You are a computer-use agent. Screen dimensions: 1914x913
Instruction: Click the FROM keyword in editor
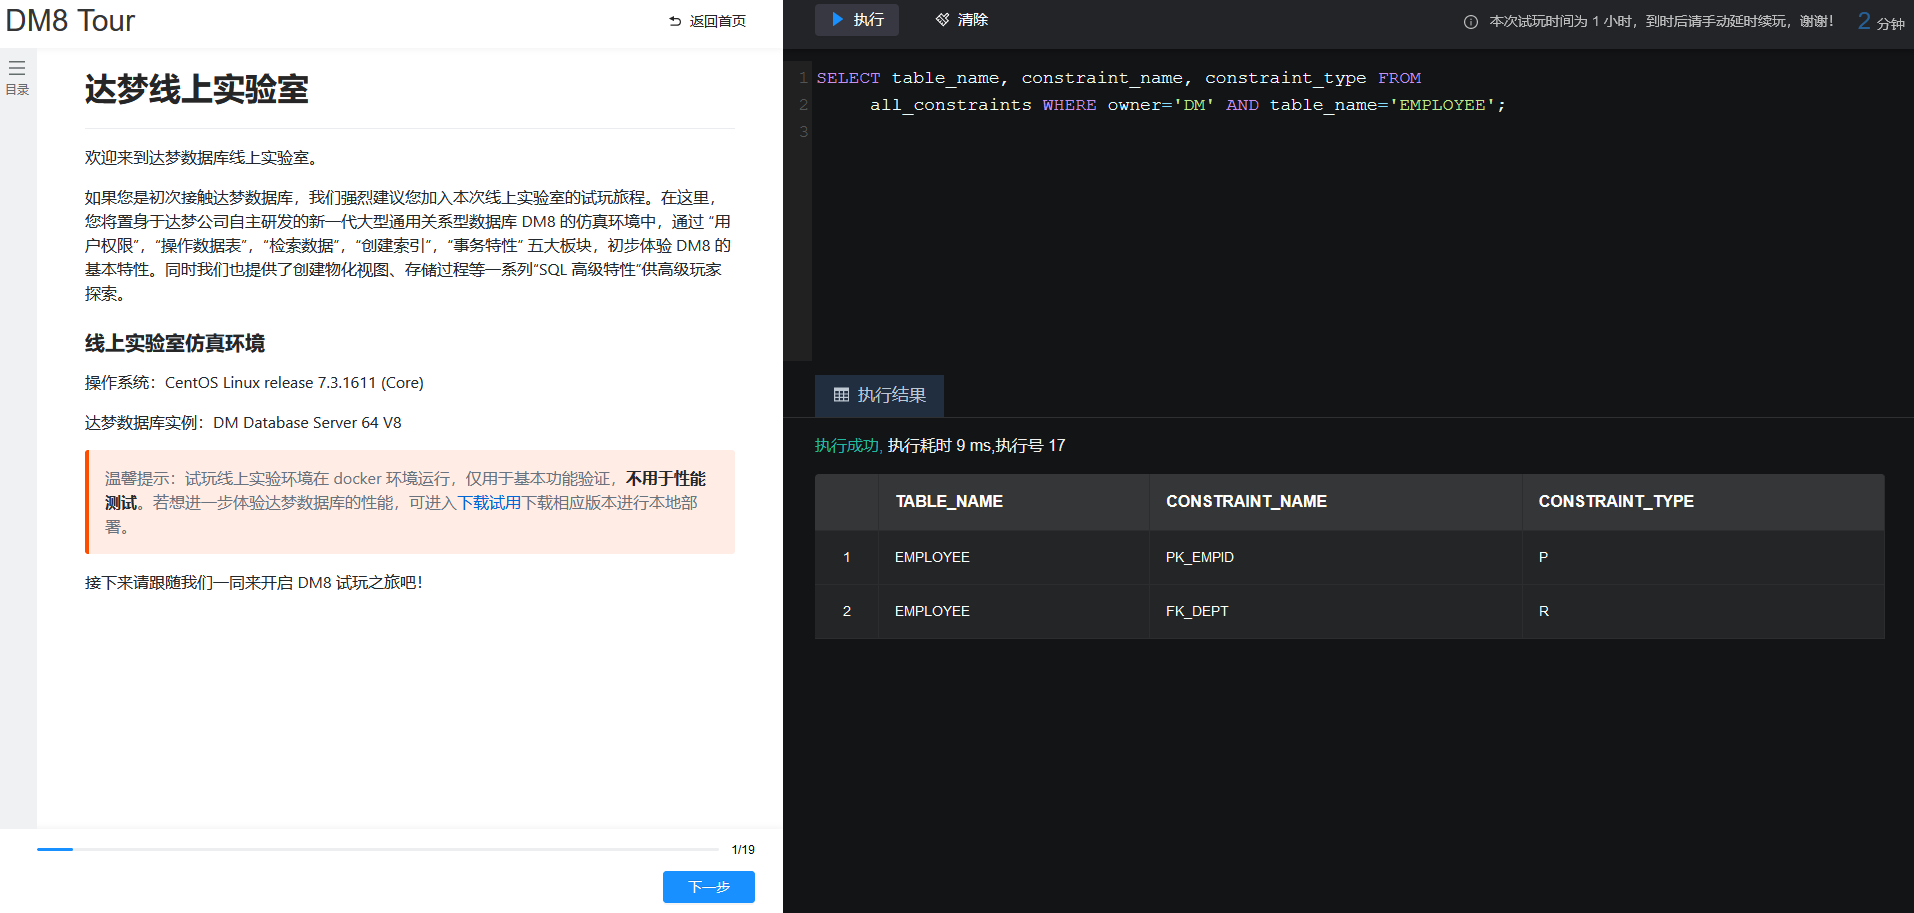click(1399, 78)
